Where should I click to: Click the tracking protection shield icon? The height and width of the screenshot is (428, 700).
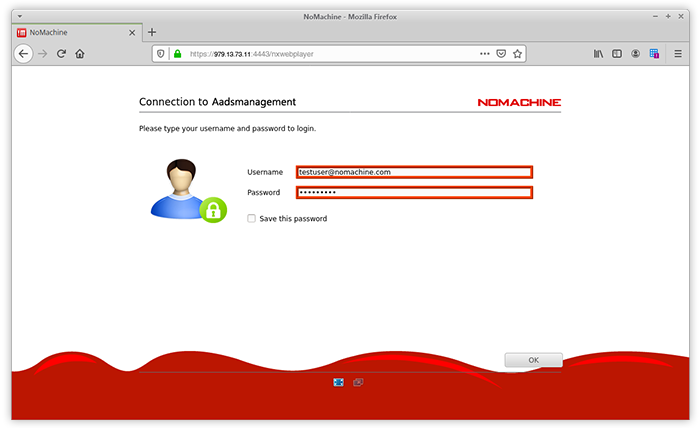161,54
